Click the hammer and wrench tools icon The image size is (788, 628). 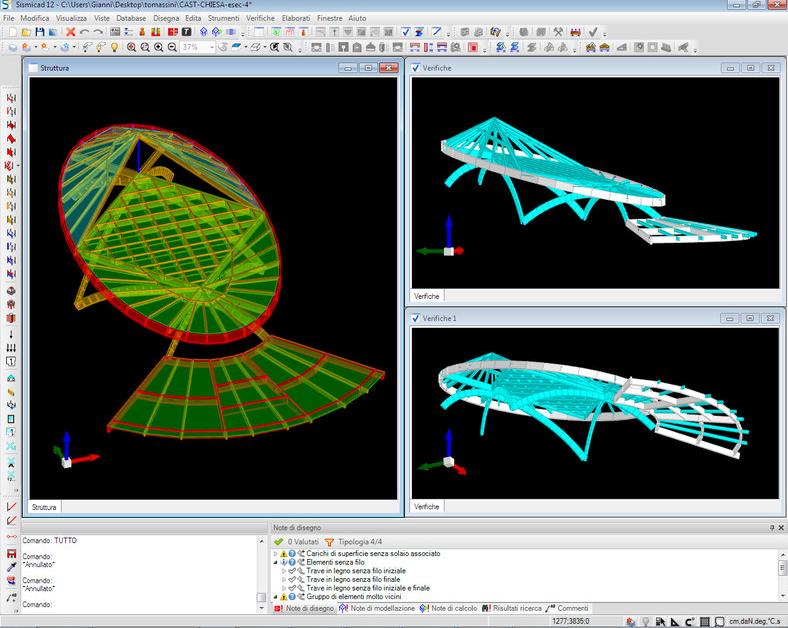[558, 32]
